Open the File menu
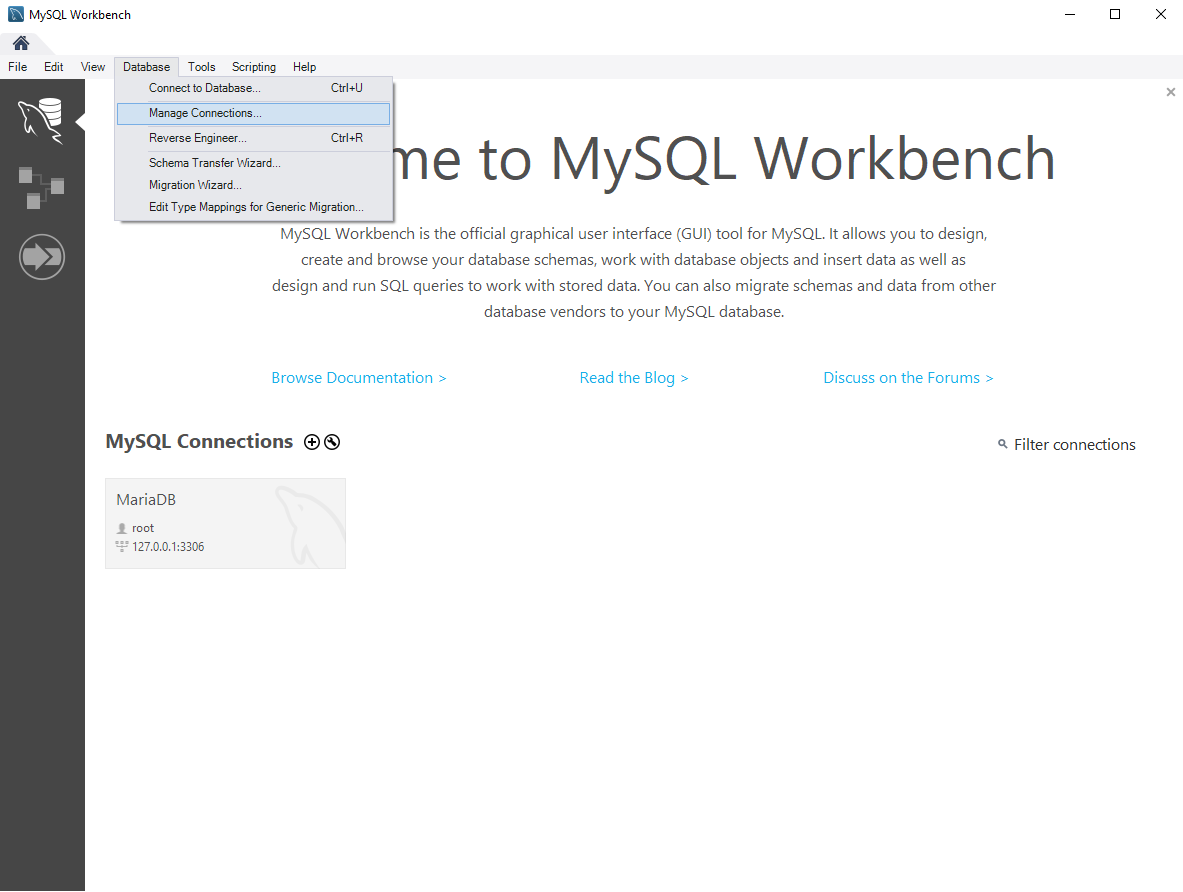Screen dimensions: 1183x892 point(17,67)
